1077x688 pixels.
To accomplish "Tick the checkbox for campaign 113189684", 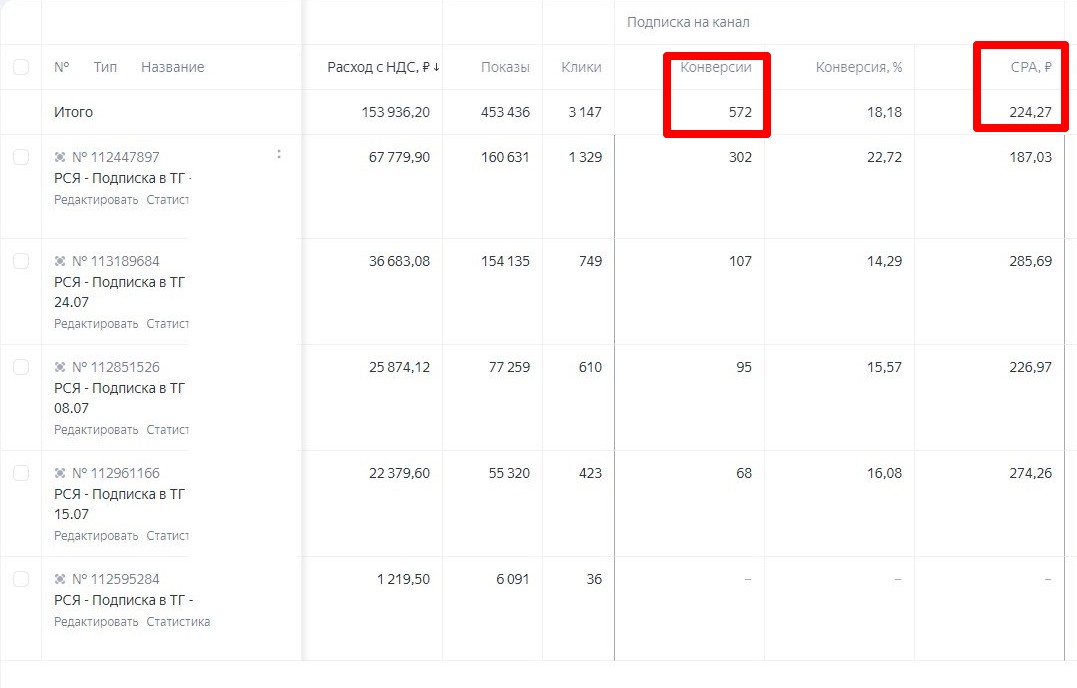I will click(x=21, y=261).
